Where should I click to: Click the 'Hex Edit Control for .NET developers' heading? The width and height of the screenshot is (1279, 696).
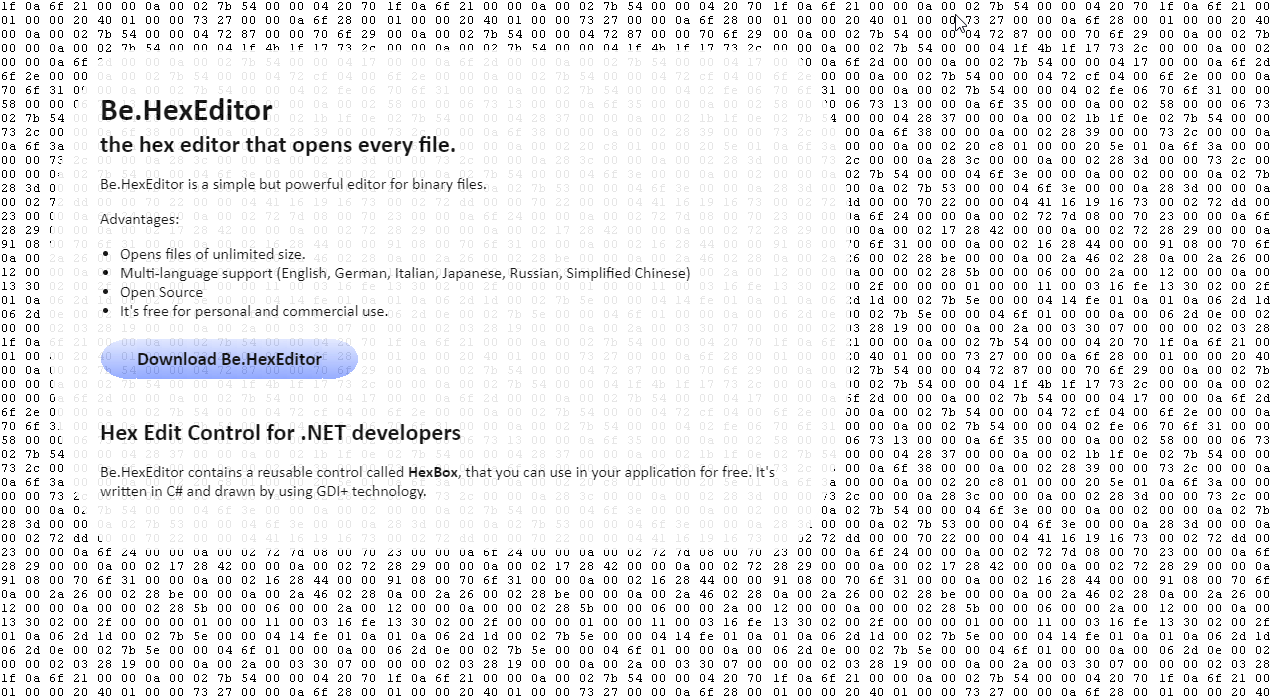tap(280, 433)
